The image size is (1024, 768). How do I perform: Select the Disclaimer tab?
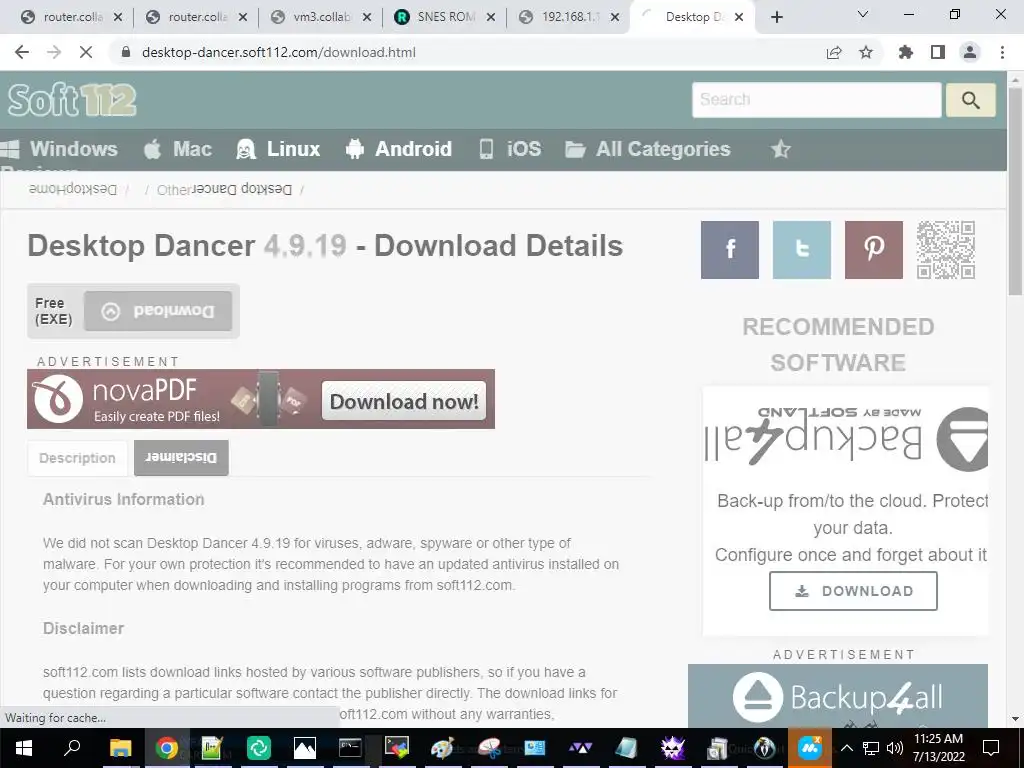pos(181,458)
